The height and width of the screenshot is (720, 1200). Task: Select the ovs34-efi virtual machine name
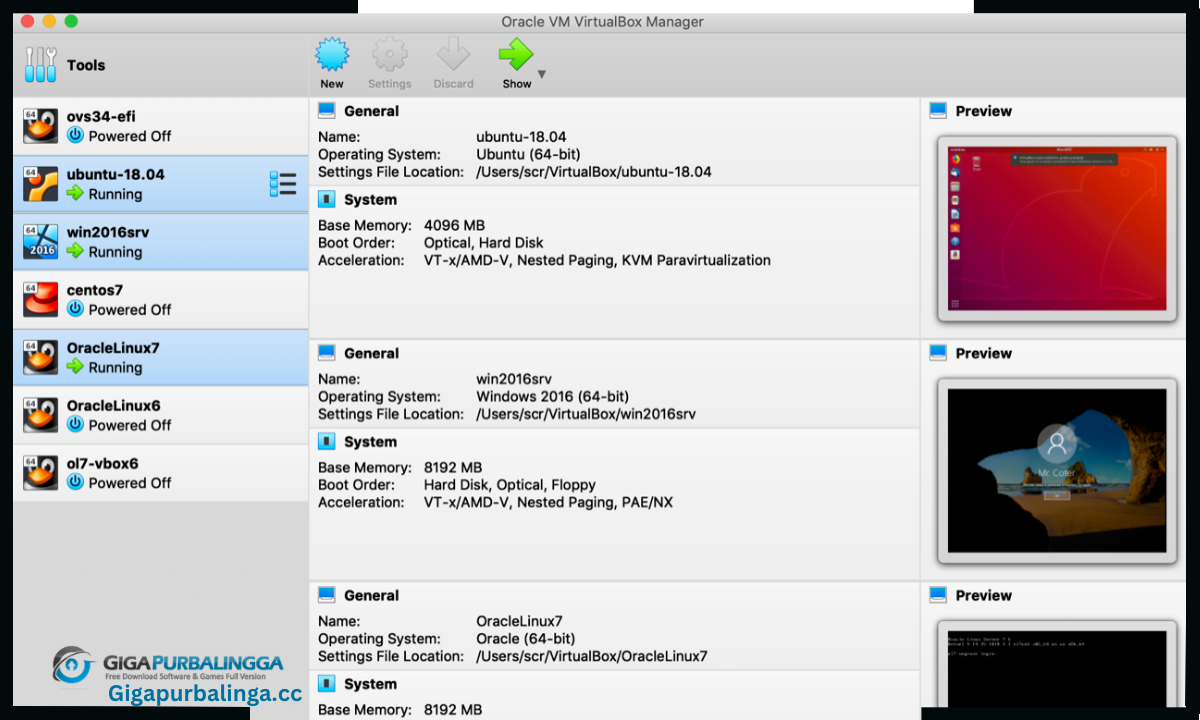coord(101,116)
